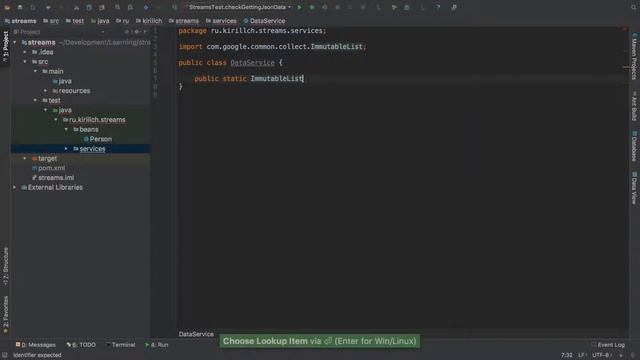Change file encoding via UTF-8 status item

601,355
